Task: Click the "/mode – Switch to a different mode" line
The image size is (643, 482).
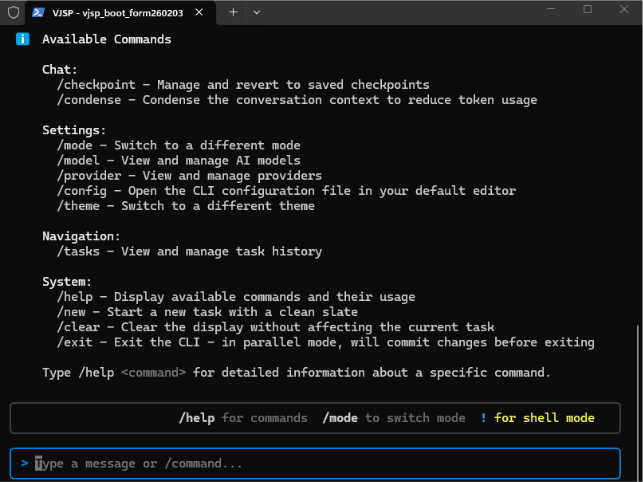Action: pos(178,146)
